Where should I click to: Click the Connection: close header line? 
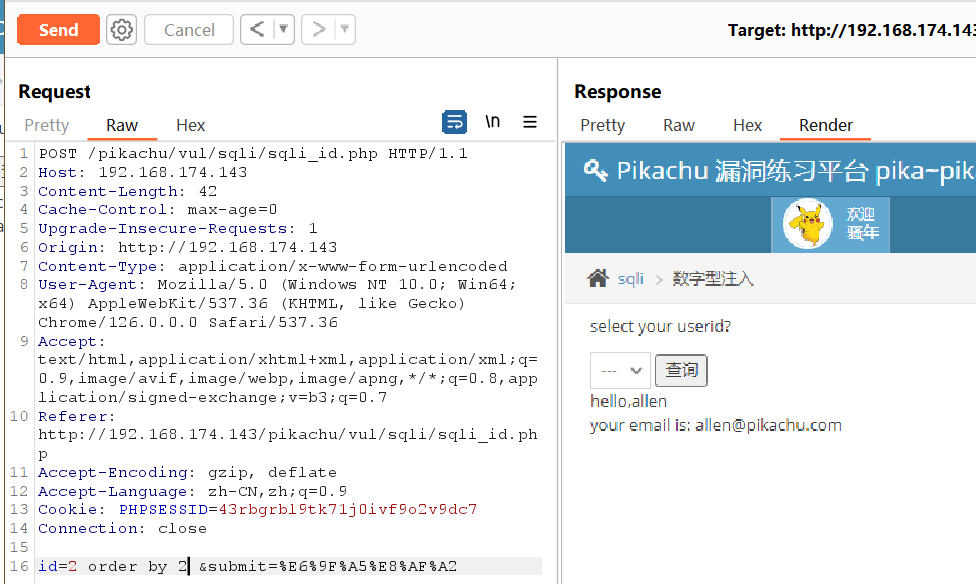pyautogui.click(x=122, y=528)
